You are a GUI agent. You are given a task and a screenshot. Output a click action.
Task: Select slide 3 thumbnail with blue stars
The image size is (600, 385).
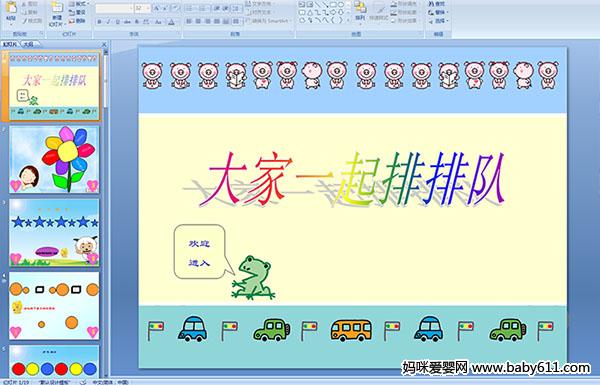click(54, 233)
